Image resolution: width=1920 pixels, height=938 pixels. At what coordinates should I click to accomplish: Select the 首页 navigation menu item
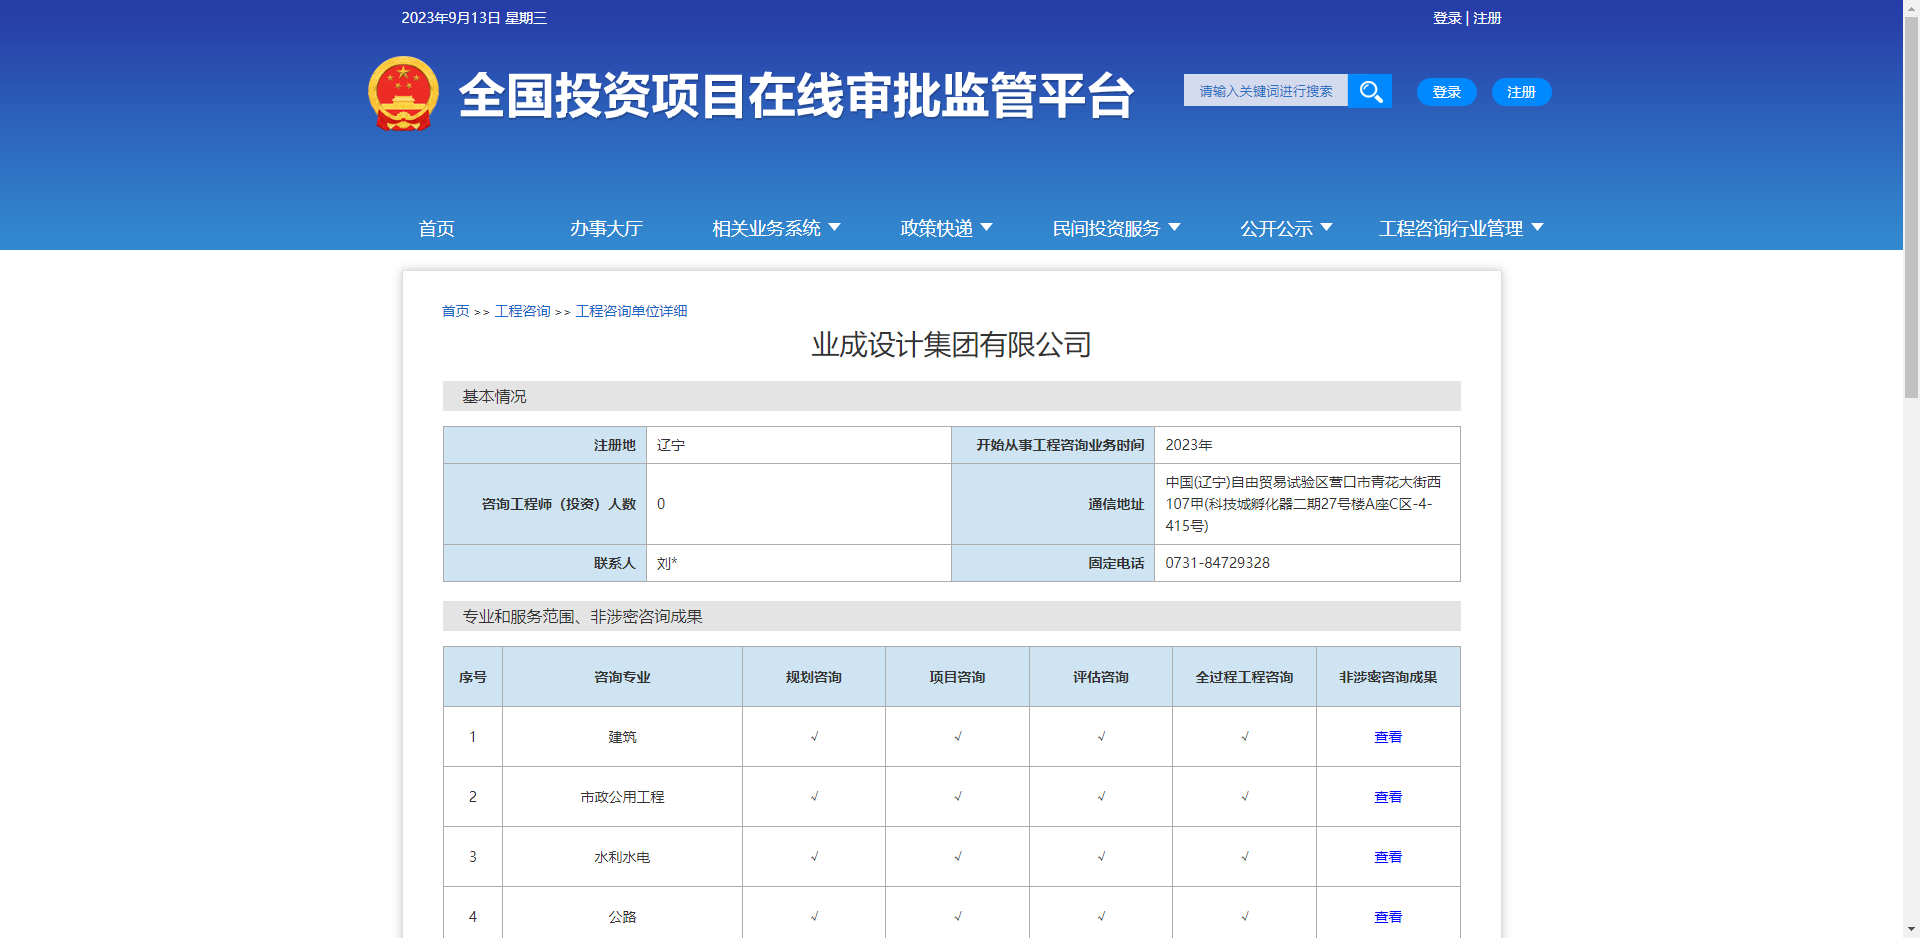(x=435, y=228)
